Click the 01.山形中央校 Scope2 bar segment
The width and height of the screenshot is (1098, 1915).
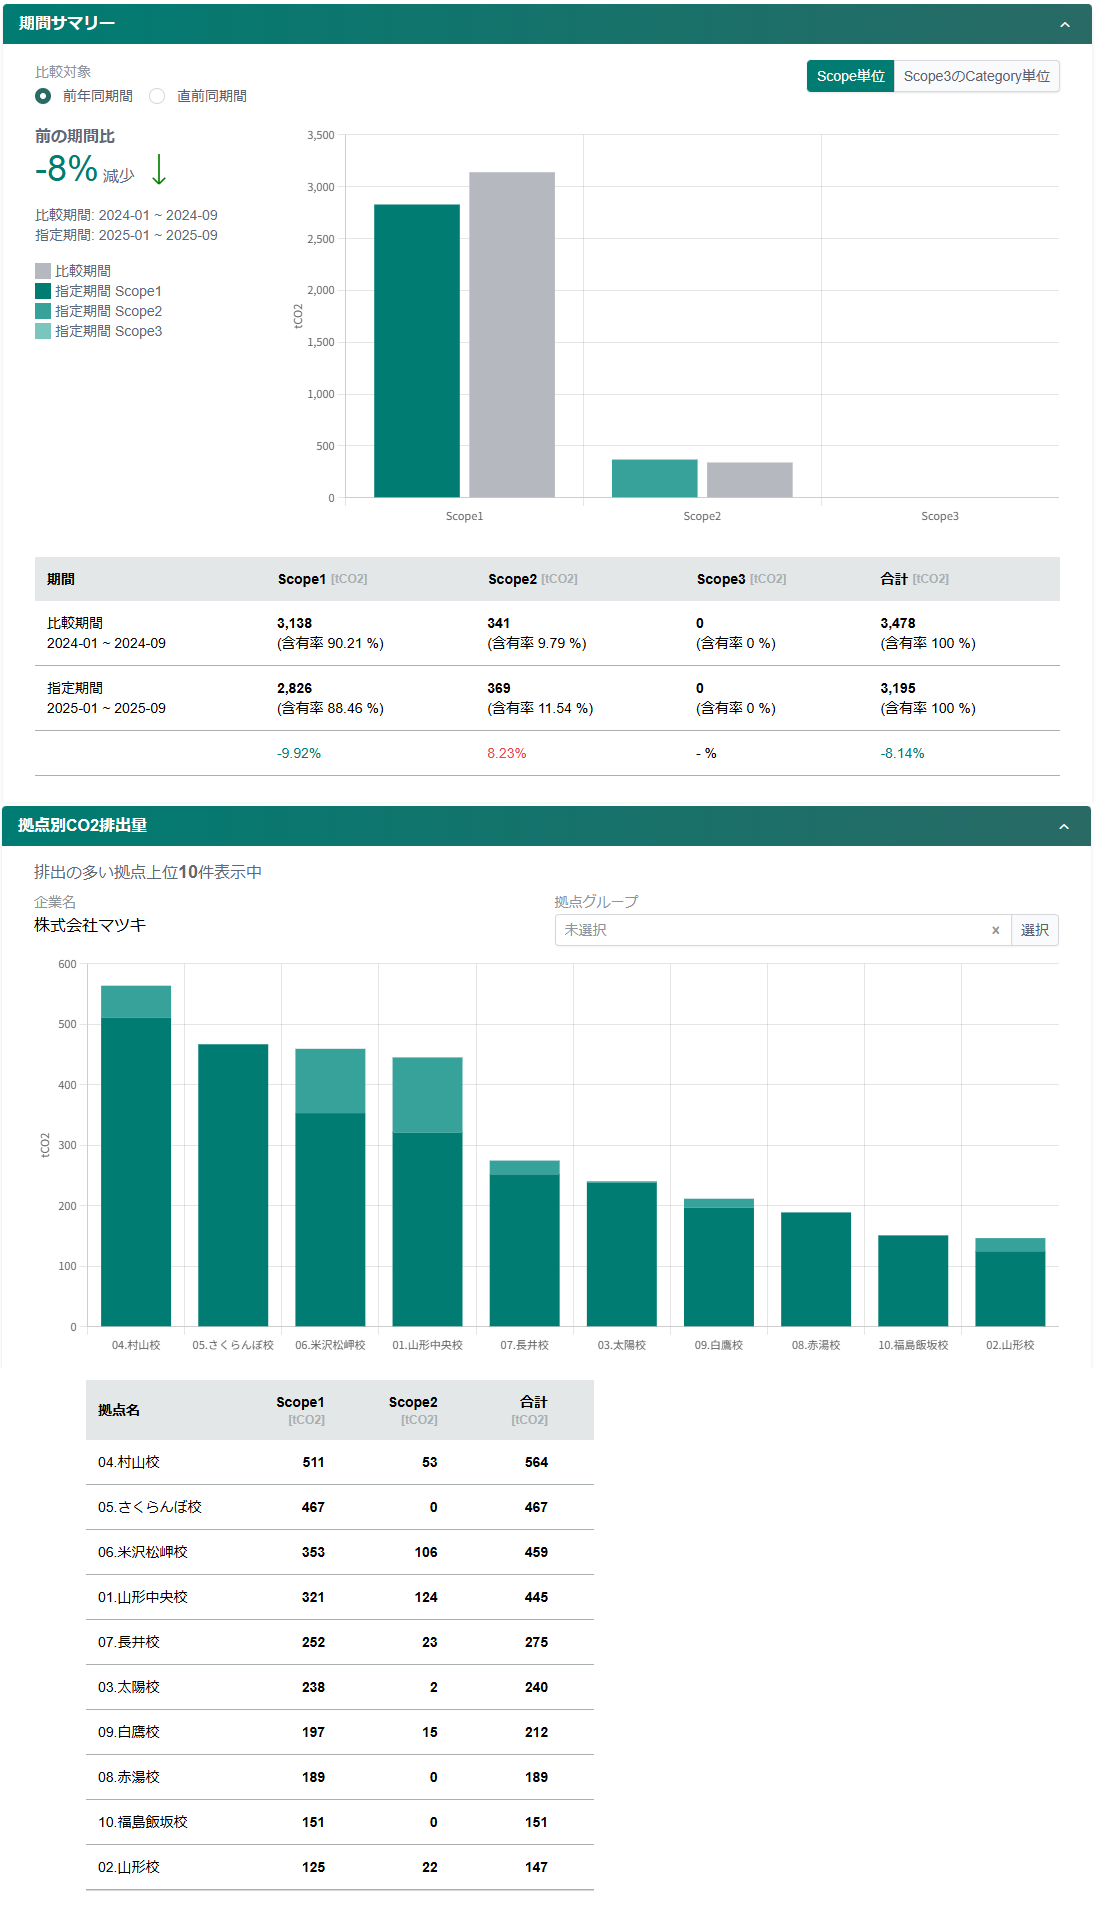[x=427, y=1094]
